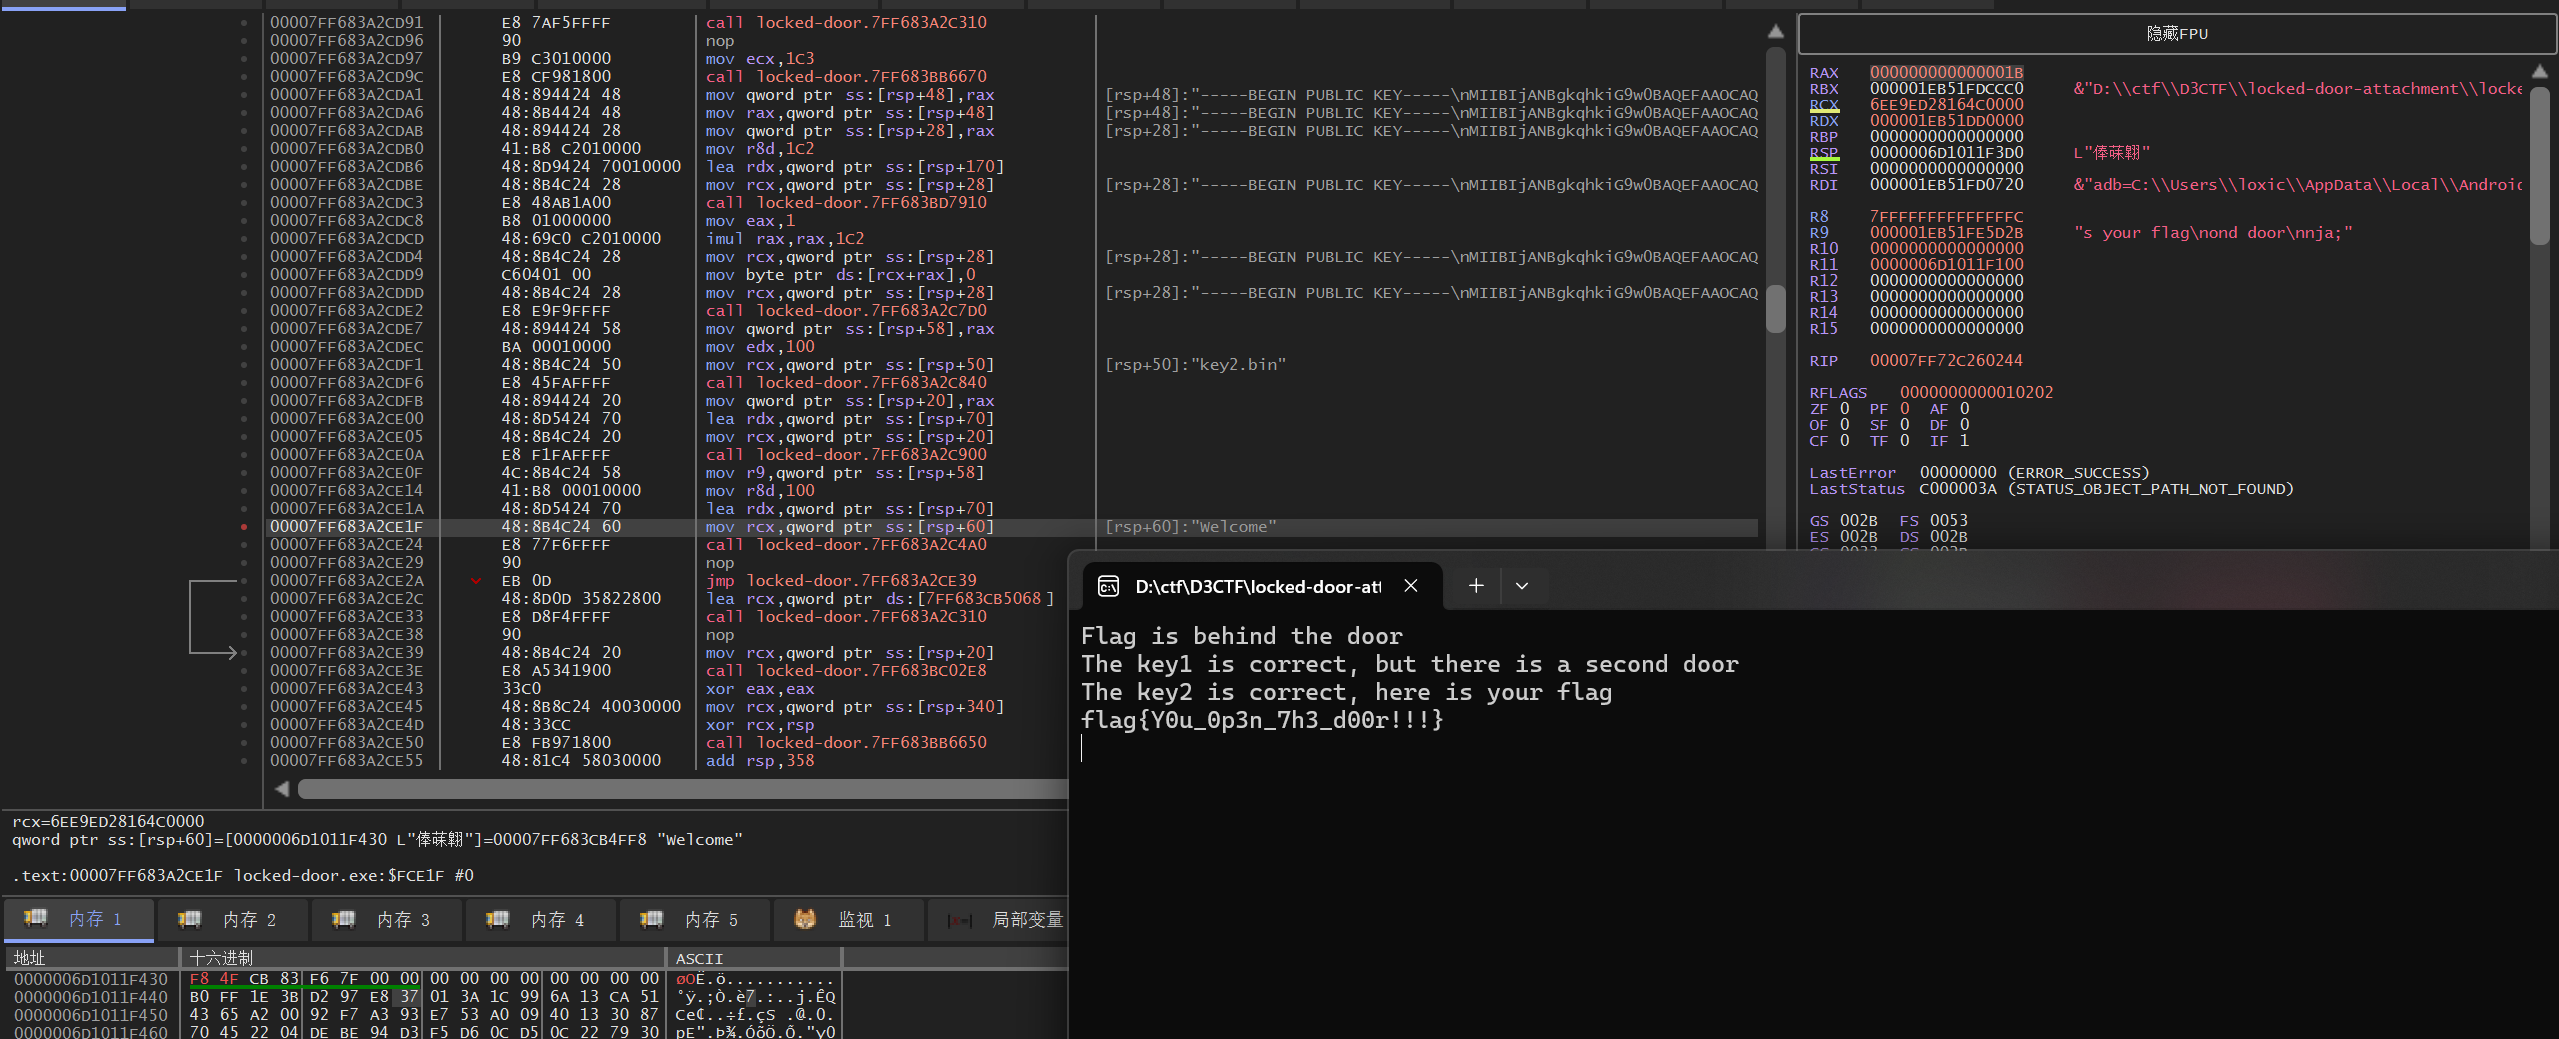Viewport: 2559px width, 1039px height.
Task: Toggle breakpoint bullet beside address 00007FF683A2CD91
Action: (x=244, y=23)
